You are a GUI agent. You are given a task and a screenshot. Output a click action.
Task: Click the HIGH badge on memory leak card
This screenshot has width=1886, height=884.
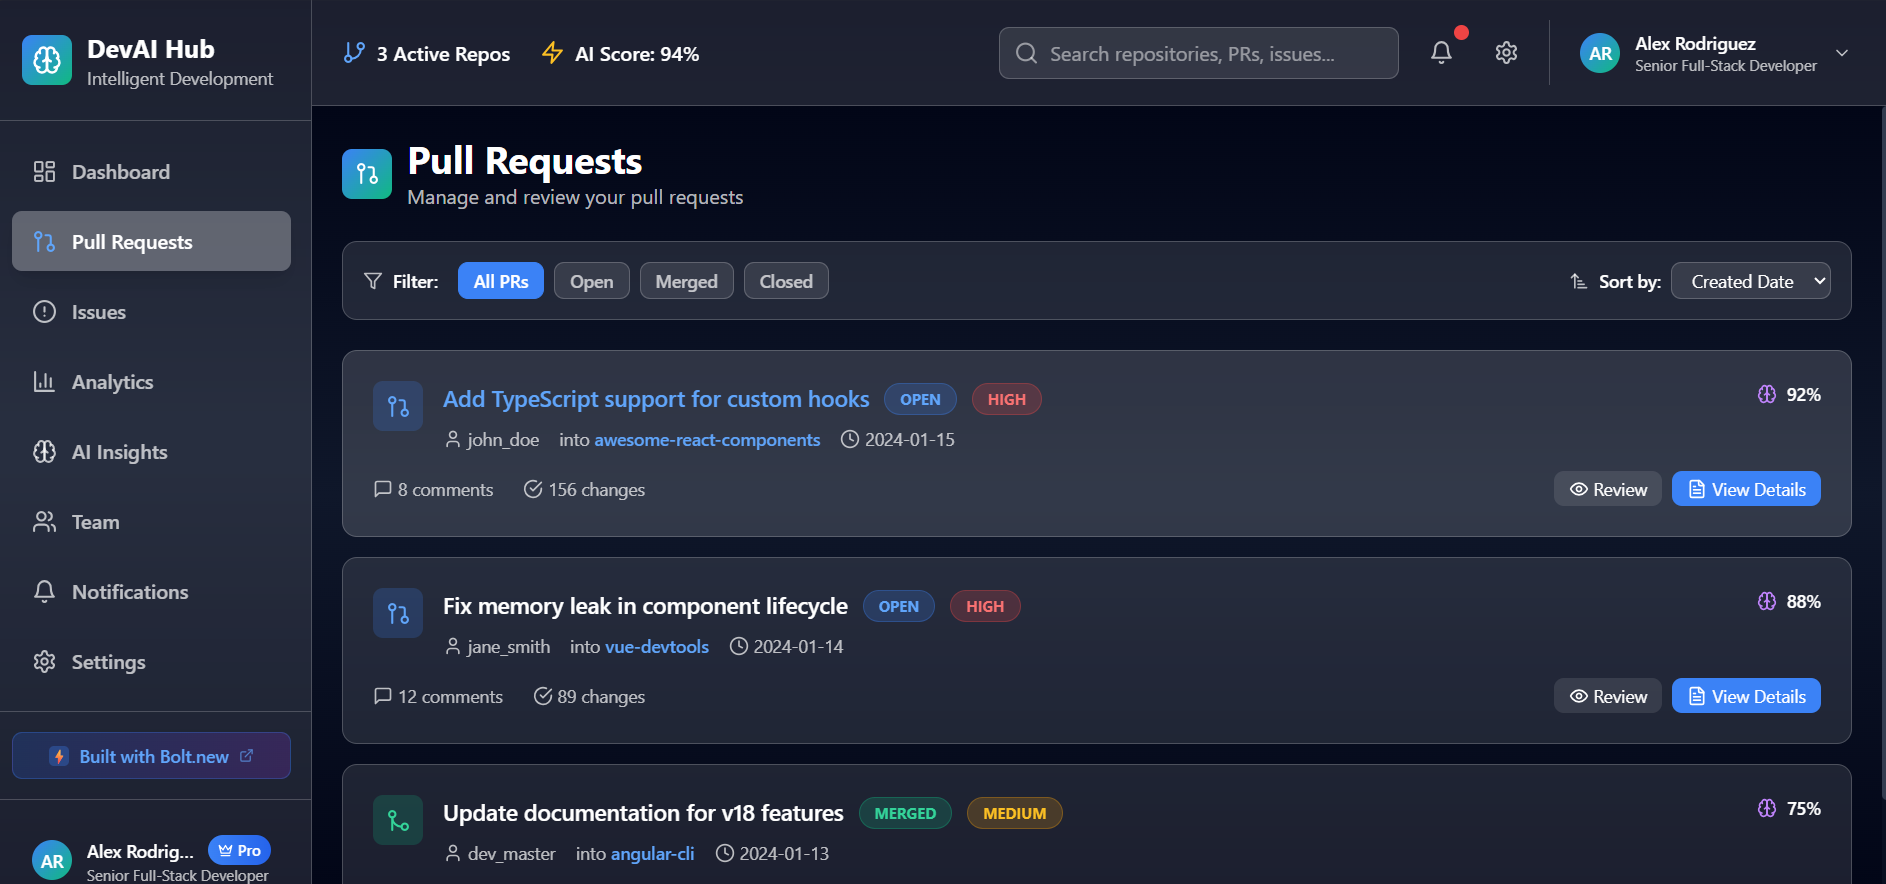(985, 606)
